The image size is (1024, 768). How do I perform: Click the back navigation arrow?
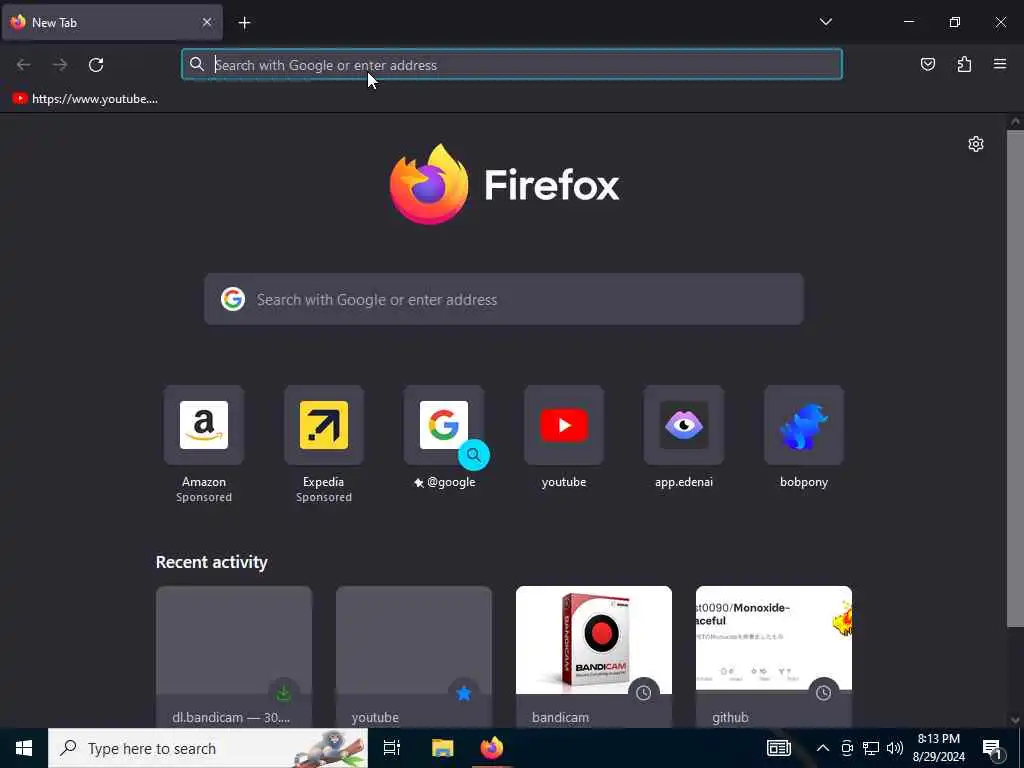click(x=24, y=65)
